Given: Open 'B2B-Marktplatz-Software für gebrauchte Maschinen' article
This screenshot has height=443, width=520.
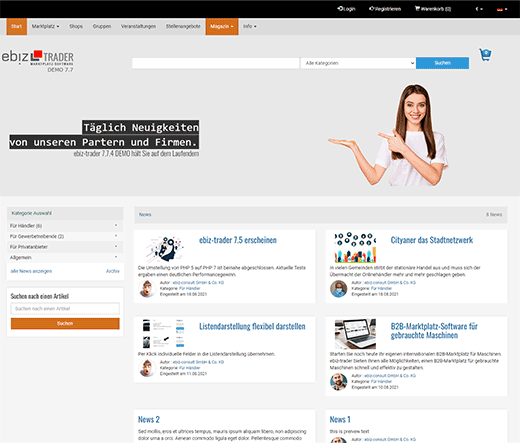Looking at the screenshot, I should click(x=434, y=331).
